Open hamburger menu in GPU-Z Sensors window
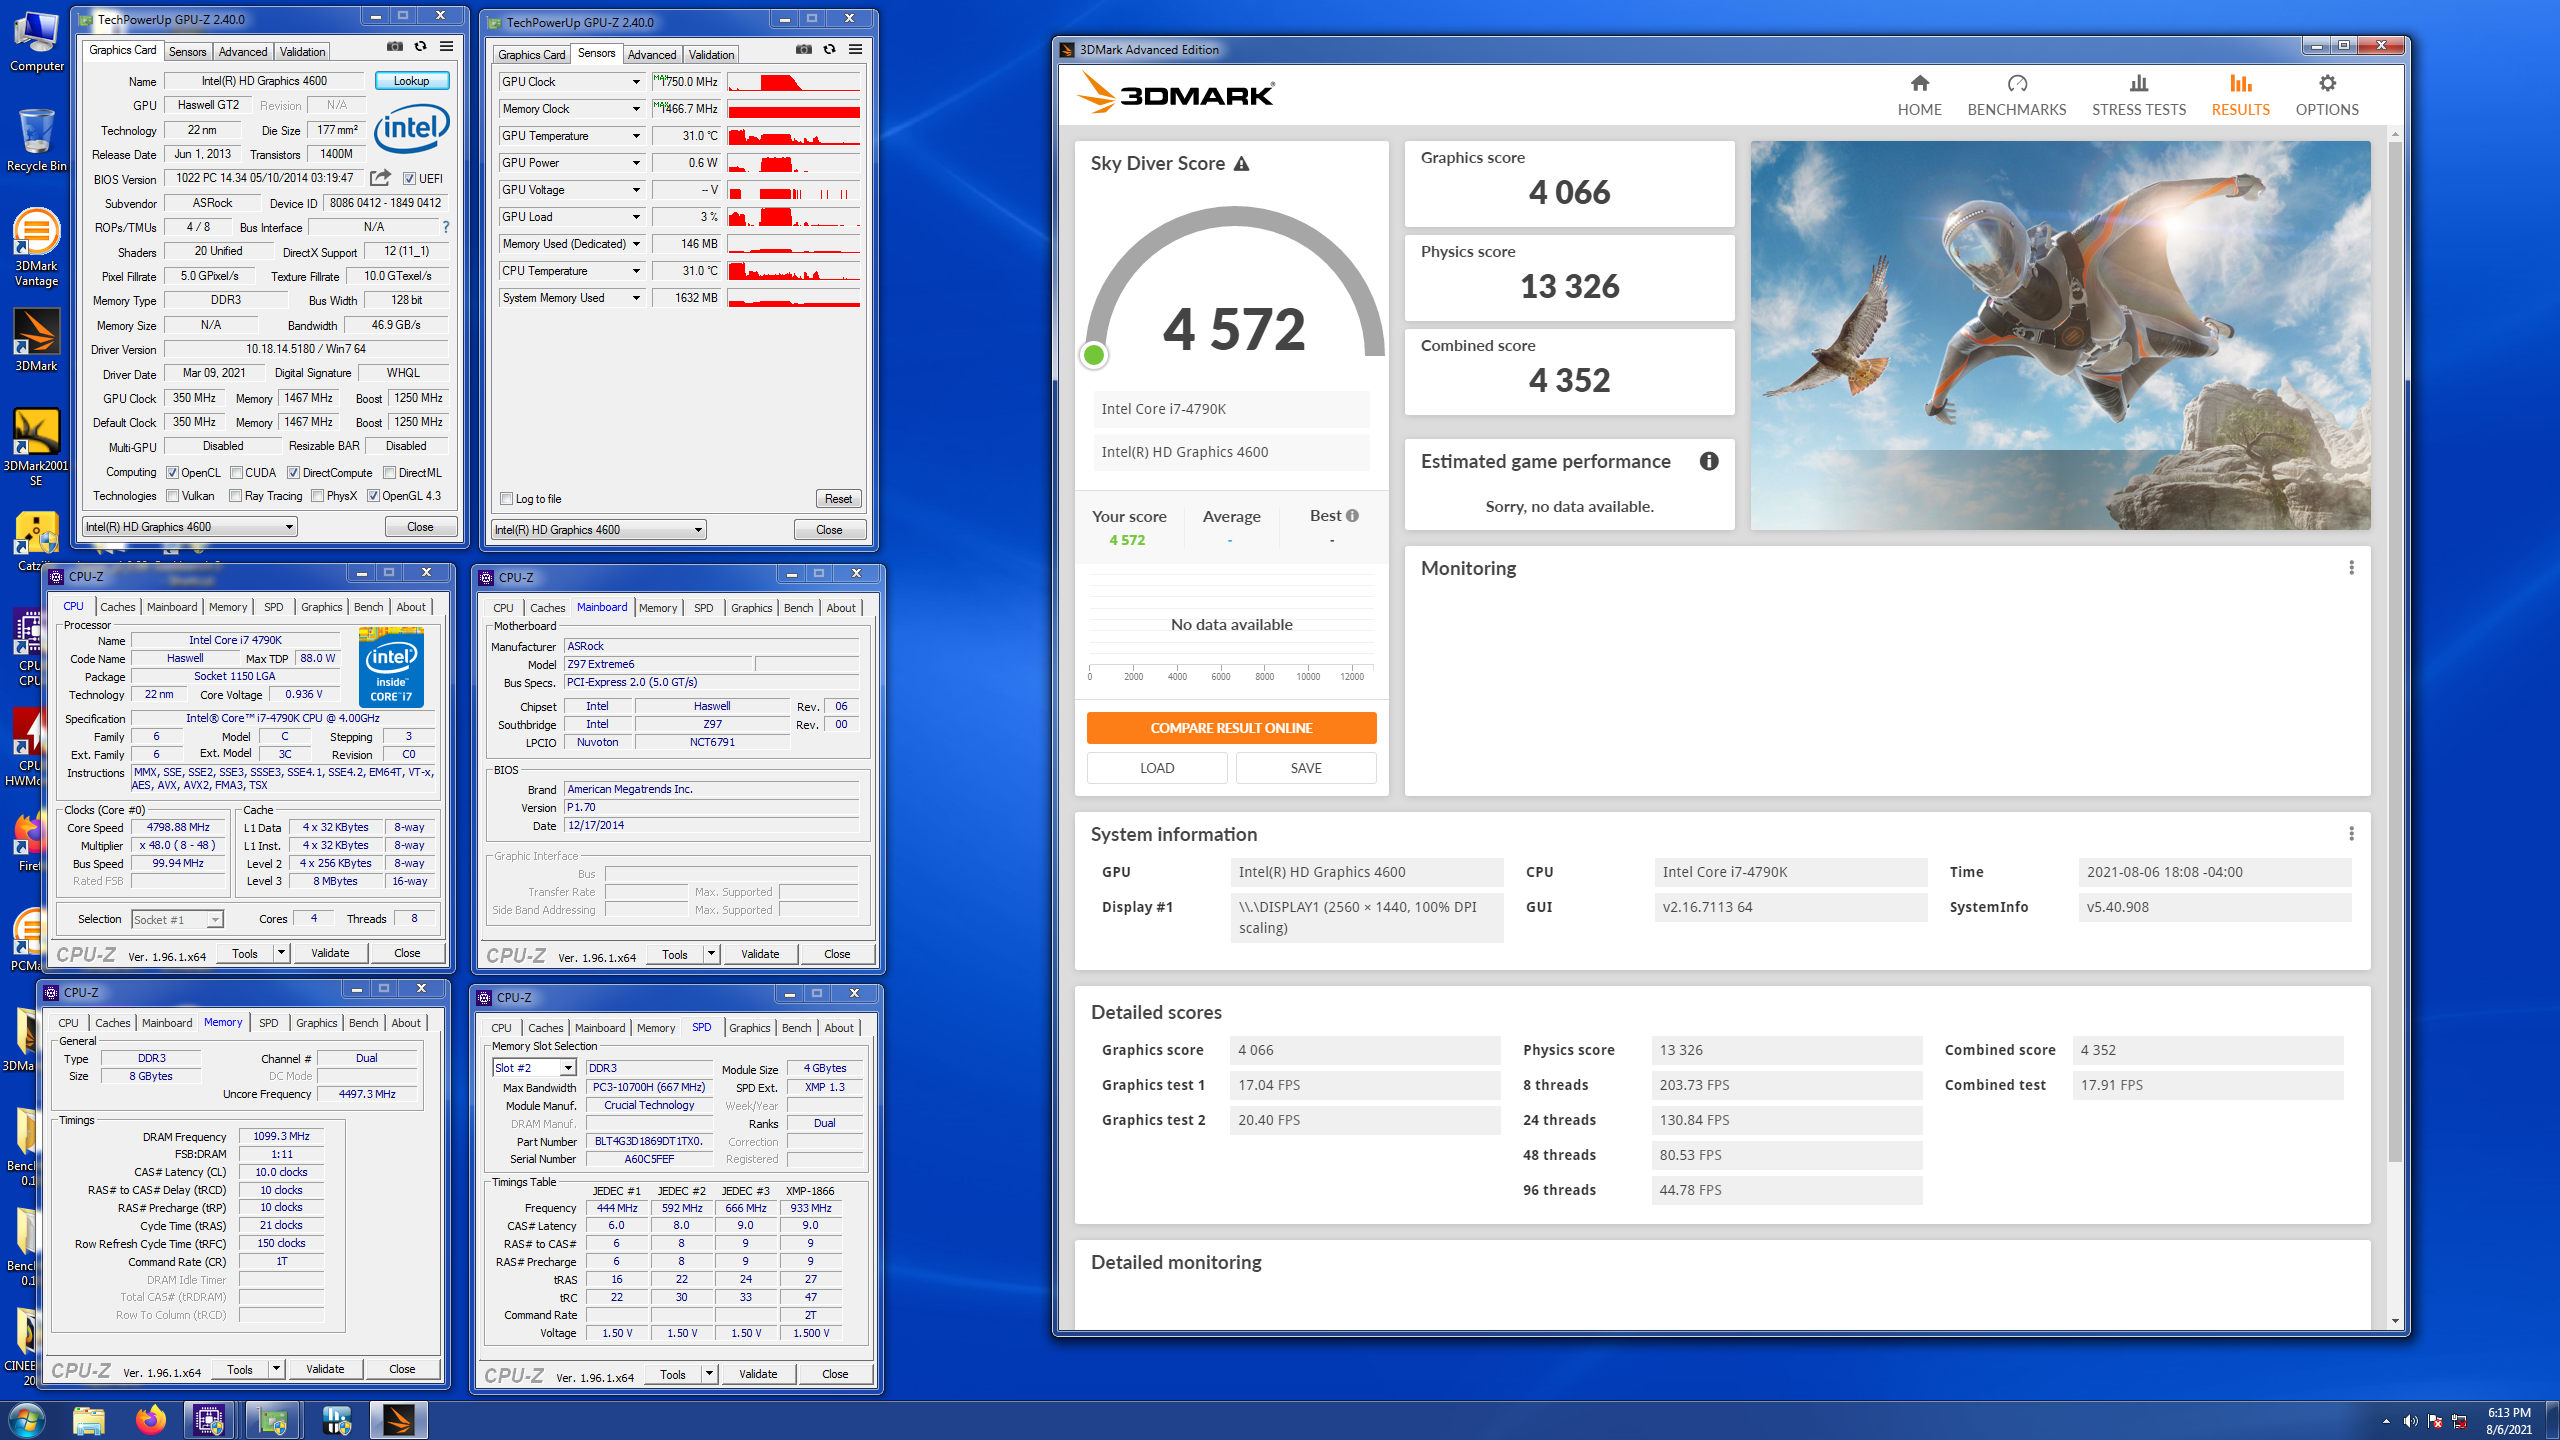This screenshot has width=2560, height=1440. (856, 49)
